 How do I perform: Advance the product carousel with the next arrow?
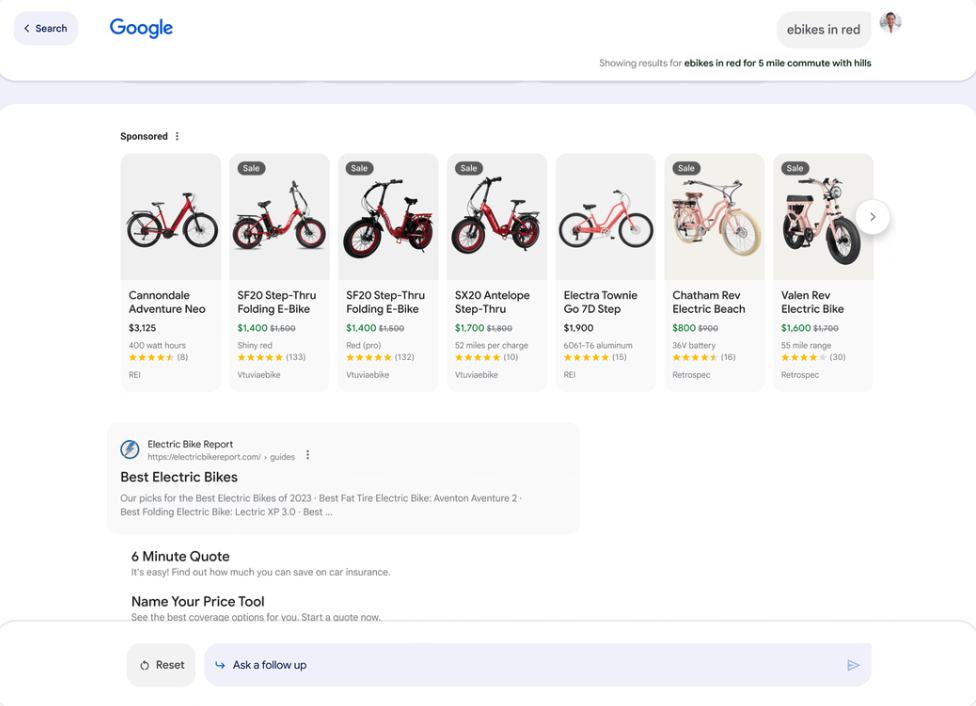click(872, 217)
